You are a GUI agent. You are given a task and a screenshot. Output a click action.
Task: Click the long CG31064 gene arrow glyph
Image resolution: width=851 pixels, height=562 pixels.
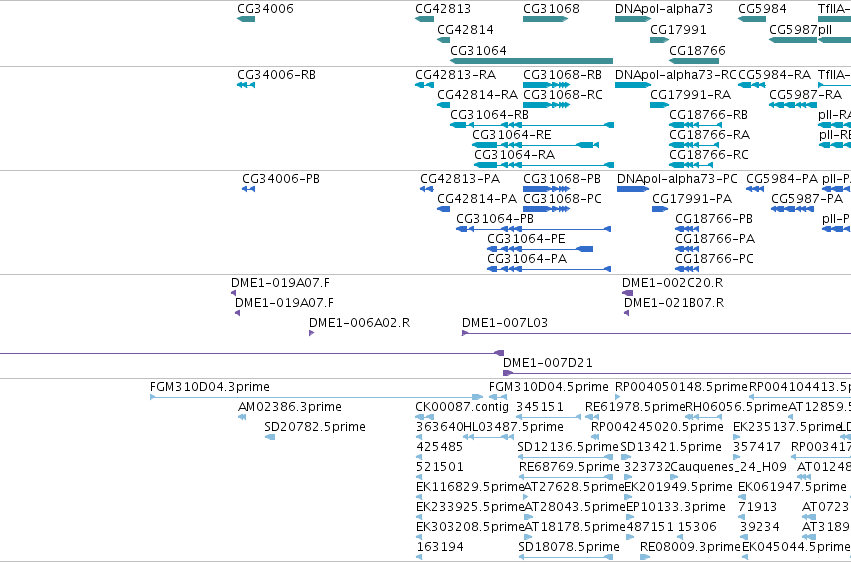[x=531, y=61]
